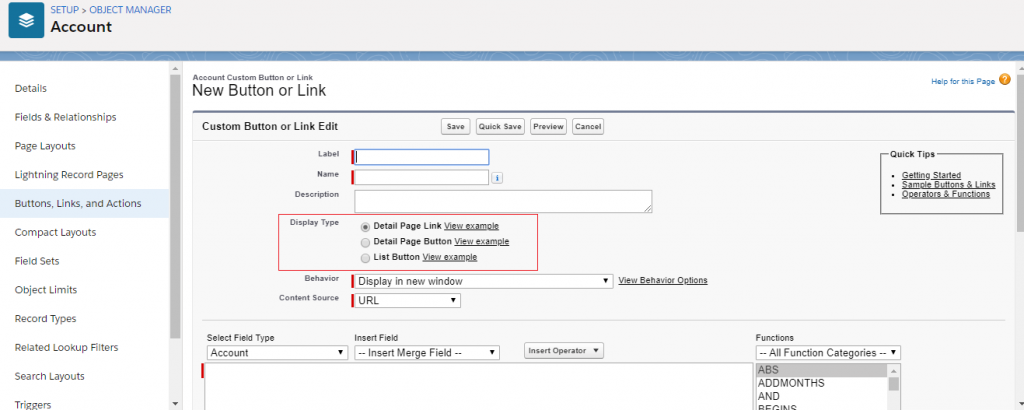Choose the List Button radio option
The height and width of the screenshot is (410, 1024).
[x=365, y=258]
